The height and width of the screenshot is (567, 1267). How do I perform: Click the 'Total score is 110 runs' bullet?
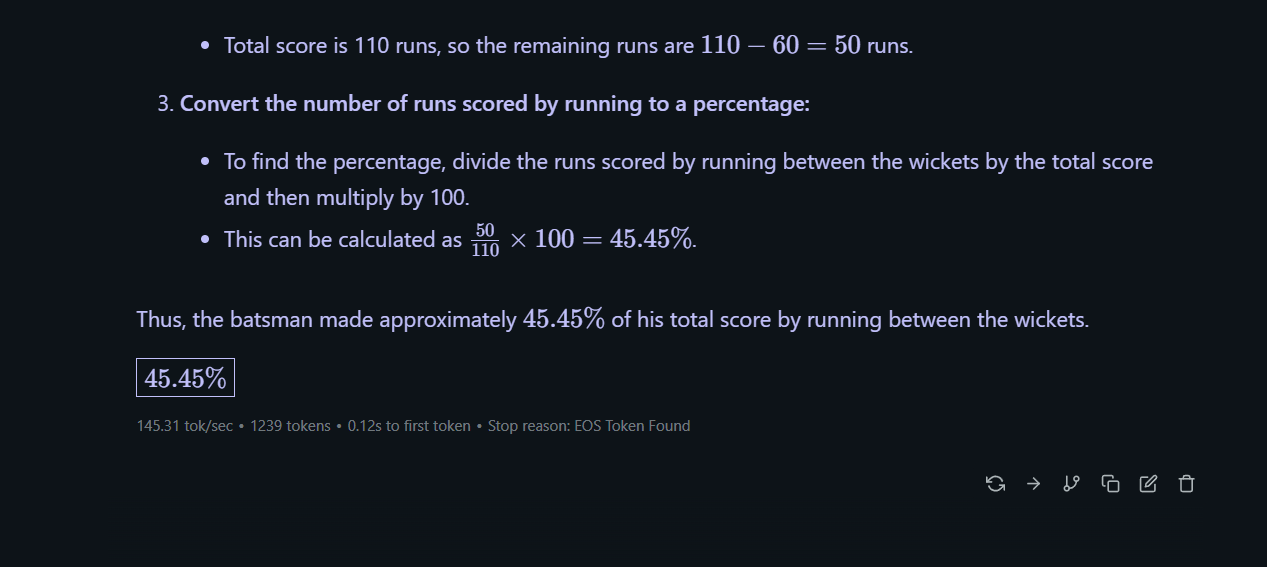pos(330,46)
